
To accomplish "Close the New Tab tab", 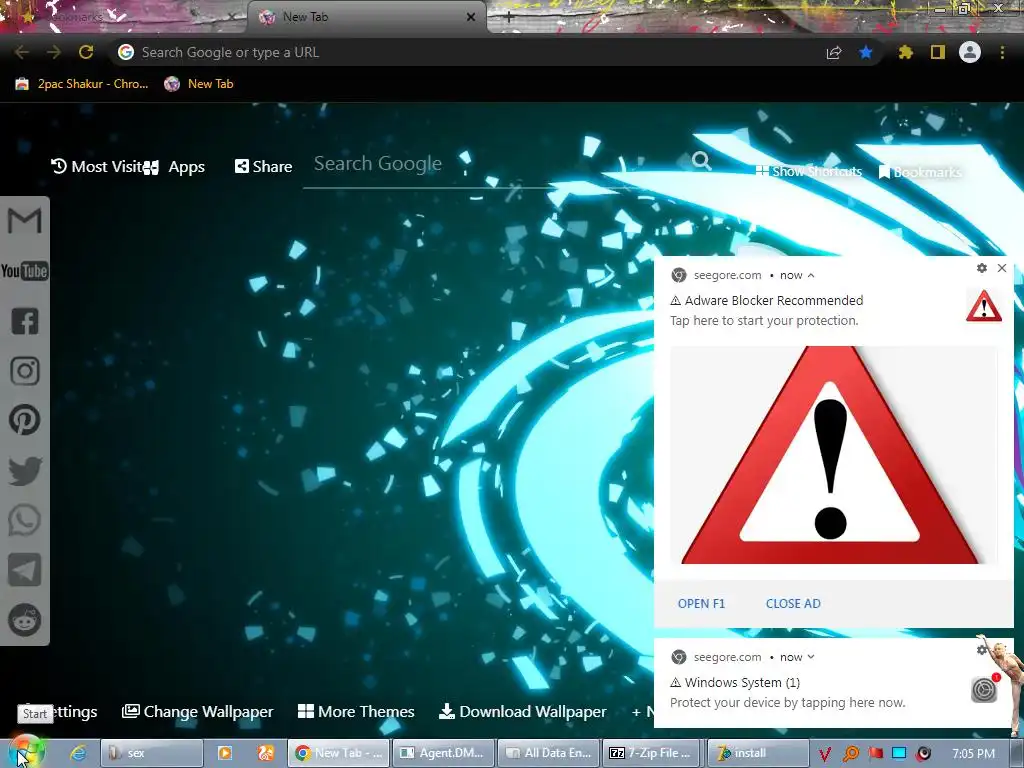I will (471, 18).
